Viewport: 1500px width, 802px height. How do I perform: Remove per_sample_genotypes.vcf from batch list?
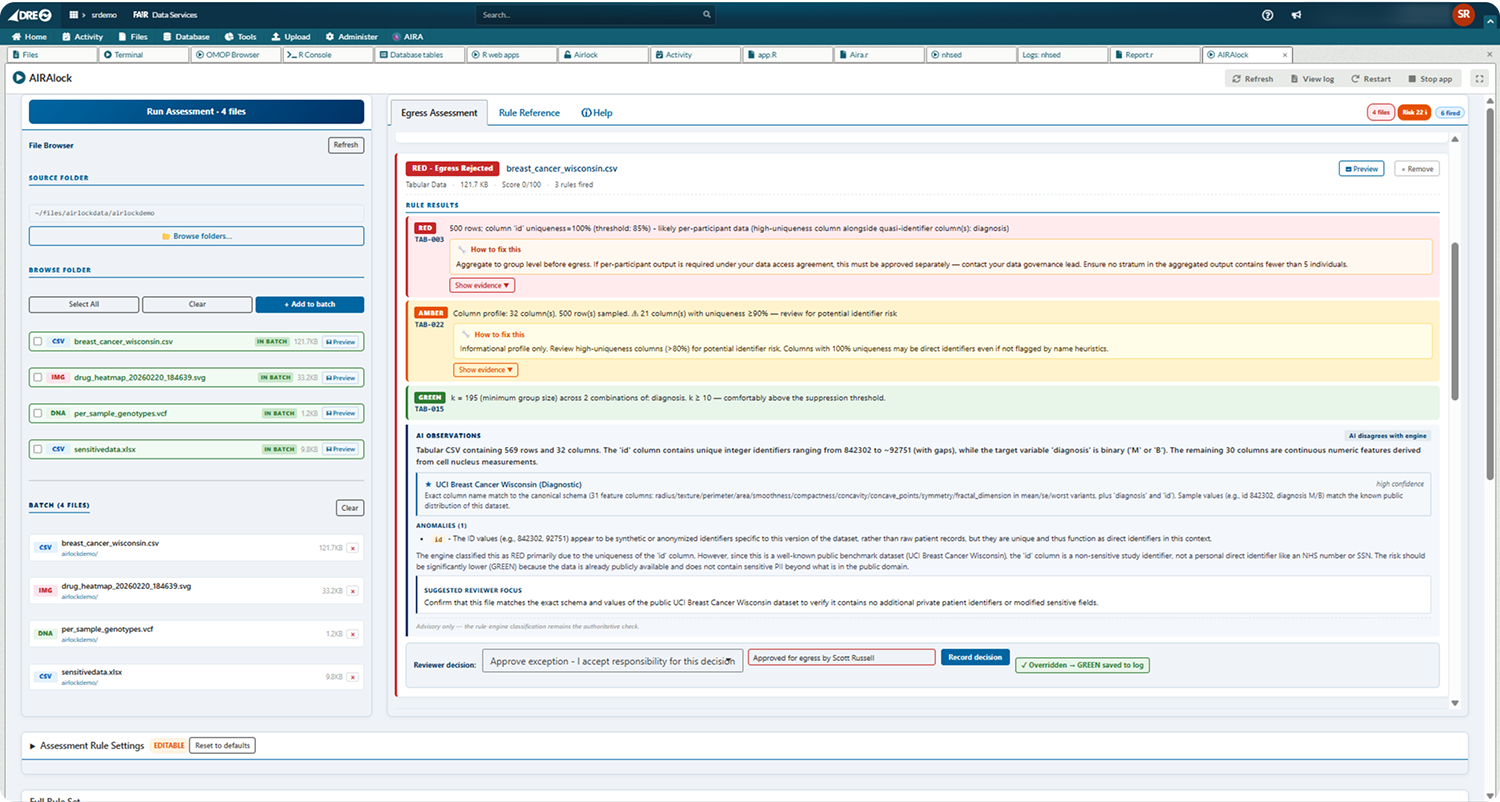(x=352, y=634)
